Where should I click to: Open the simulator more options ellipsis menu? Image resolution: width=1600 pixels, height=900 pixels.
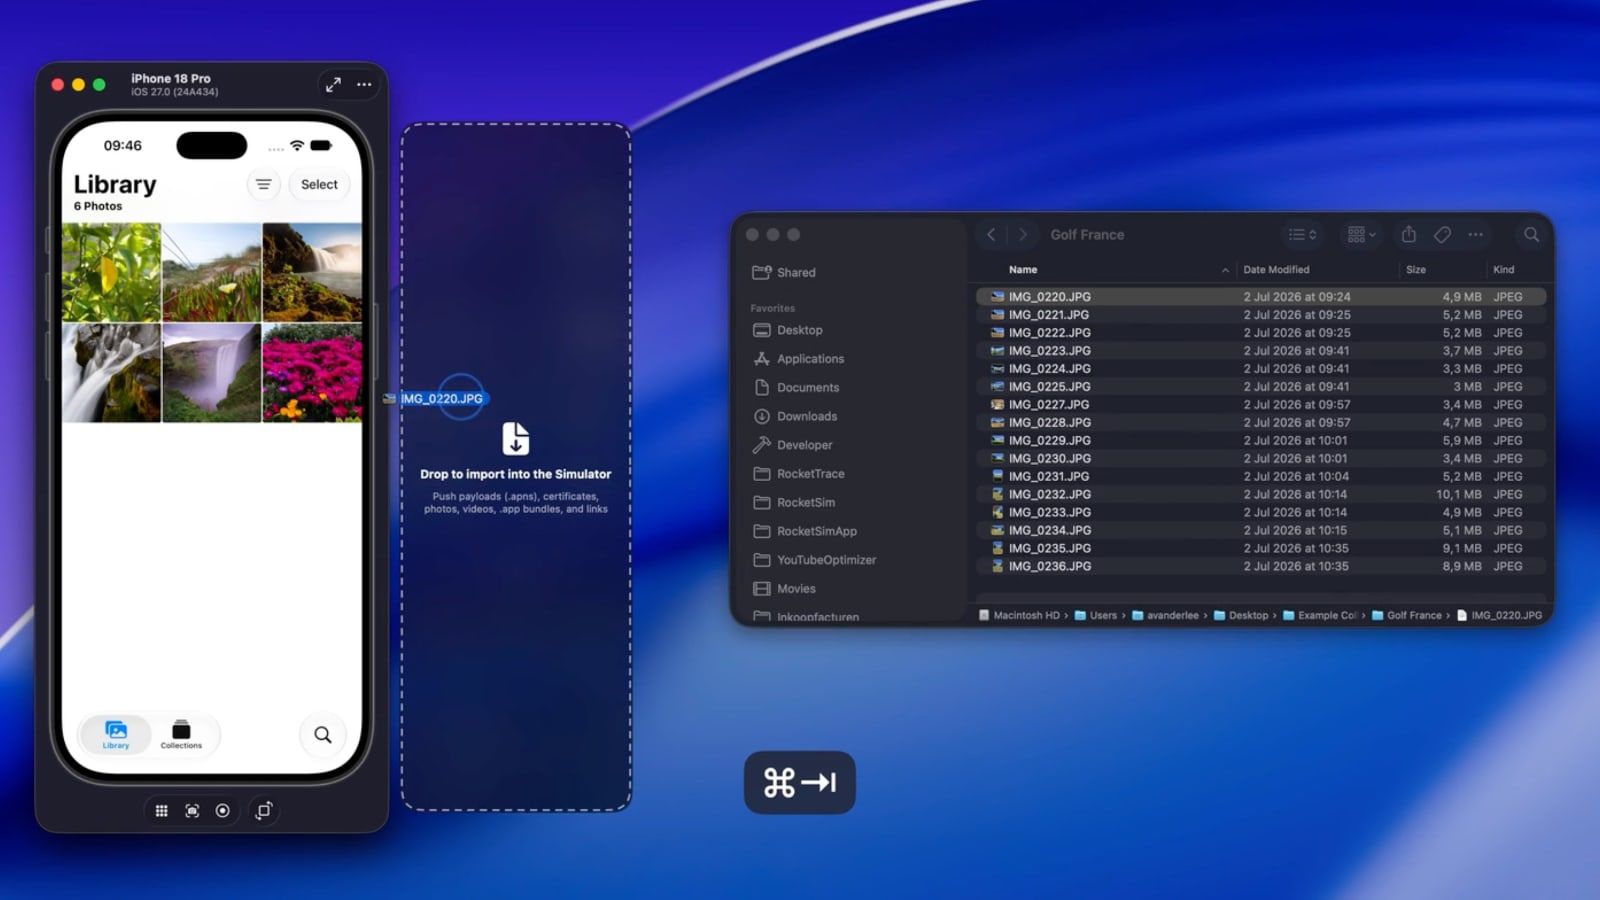pos(364,85)
